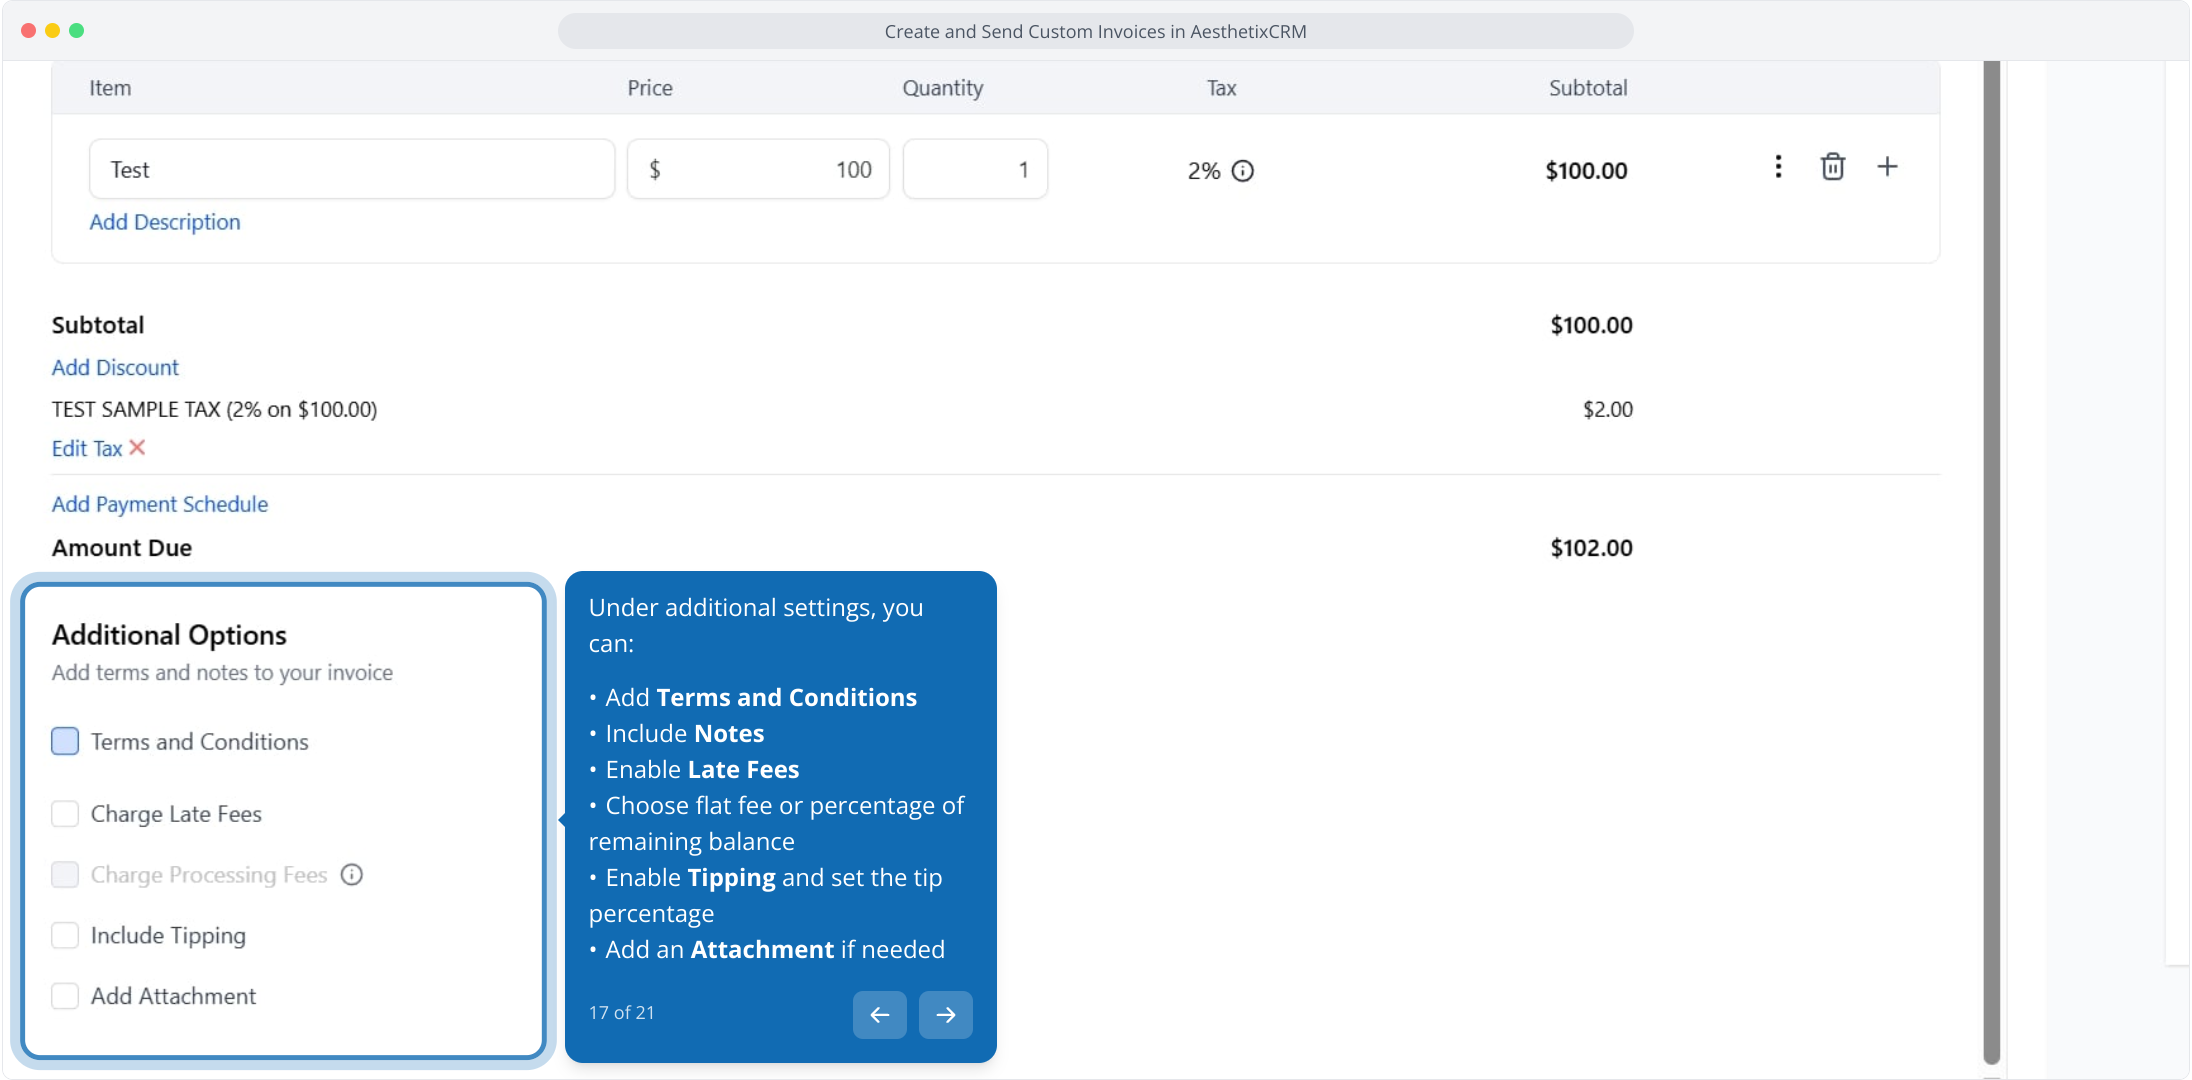
Task: Click the quantity field showing 1
Action: [975, 170]
